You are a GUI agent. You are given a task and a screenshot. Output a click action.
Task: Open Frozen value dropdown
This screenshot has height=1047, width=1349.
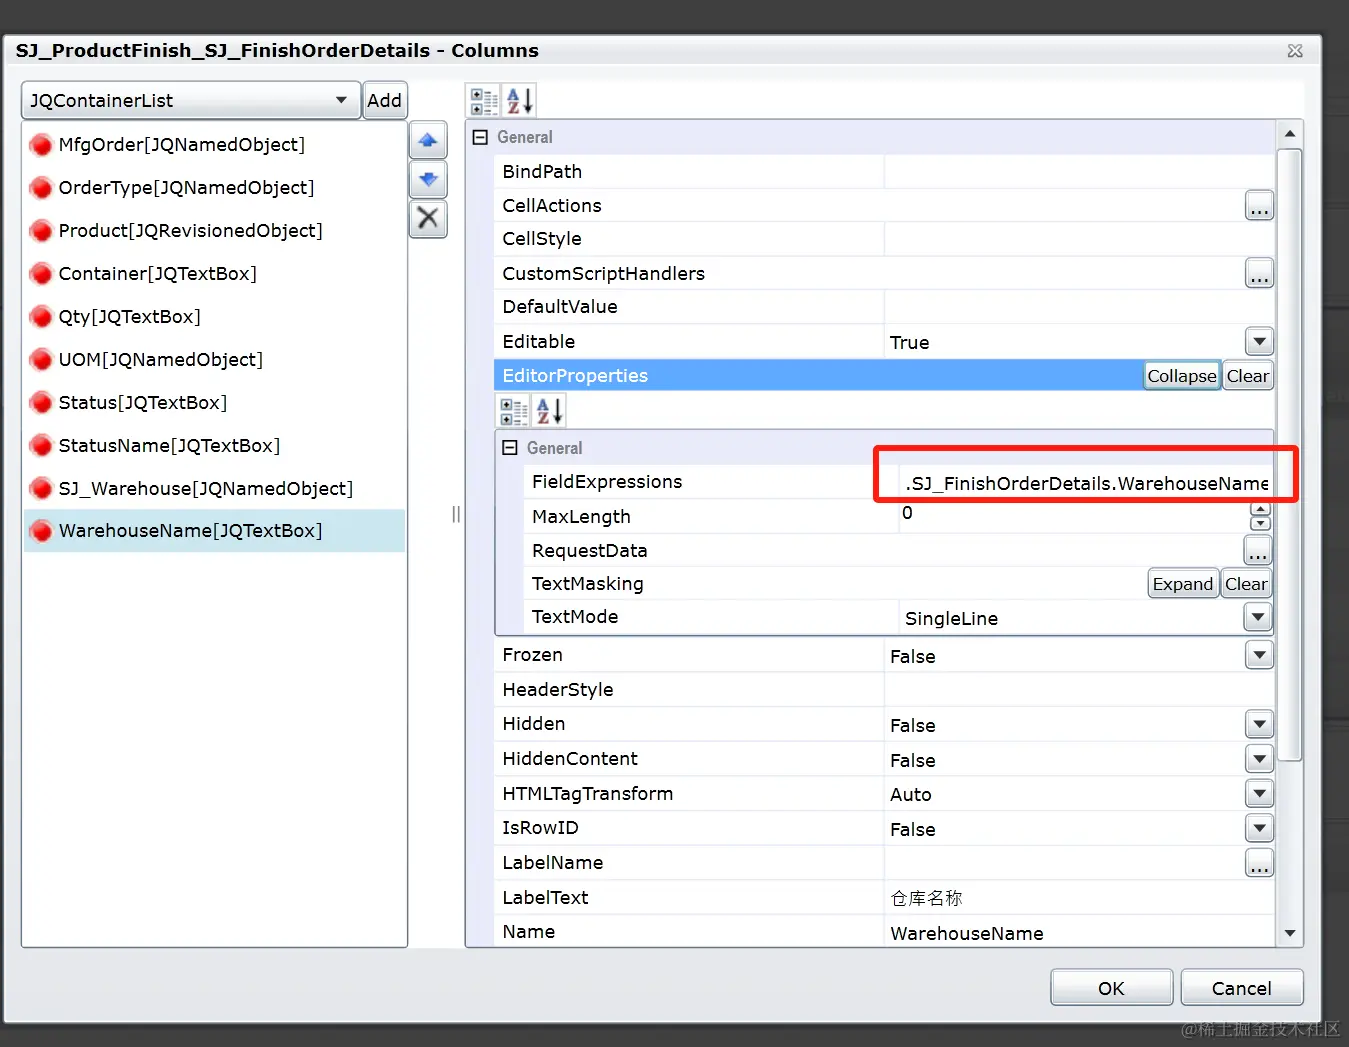[1259, 655]
